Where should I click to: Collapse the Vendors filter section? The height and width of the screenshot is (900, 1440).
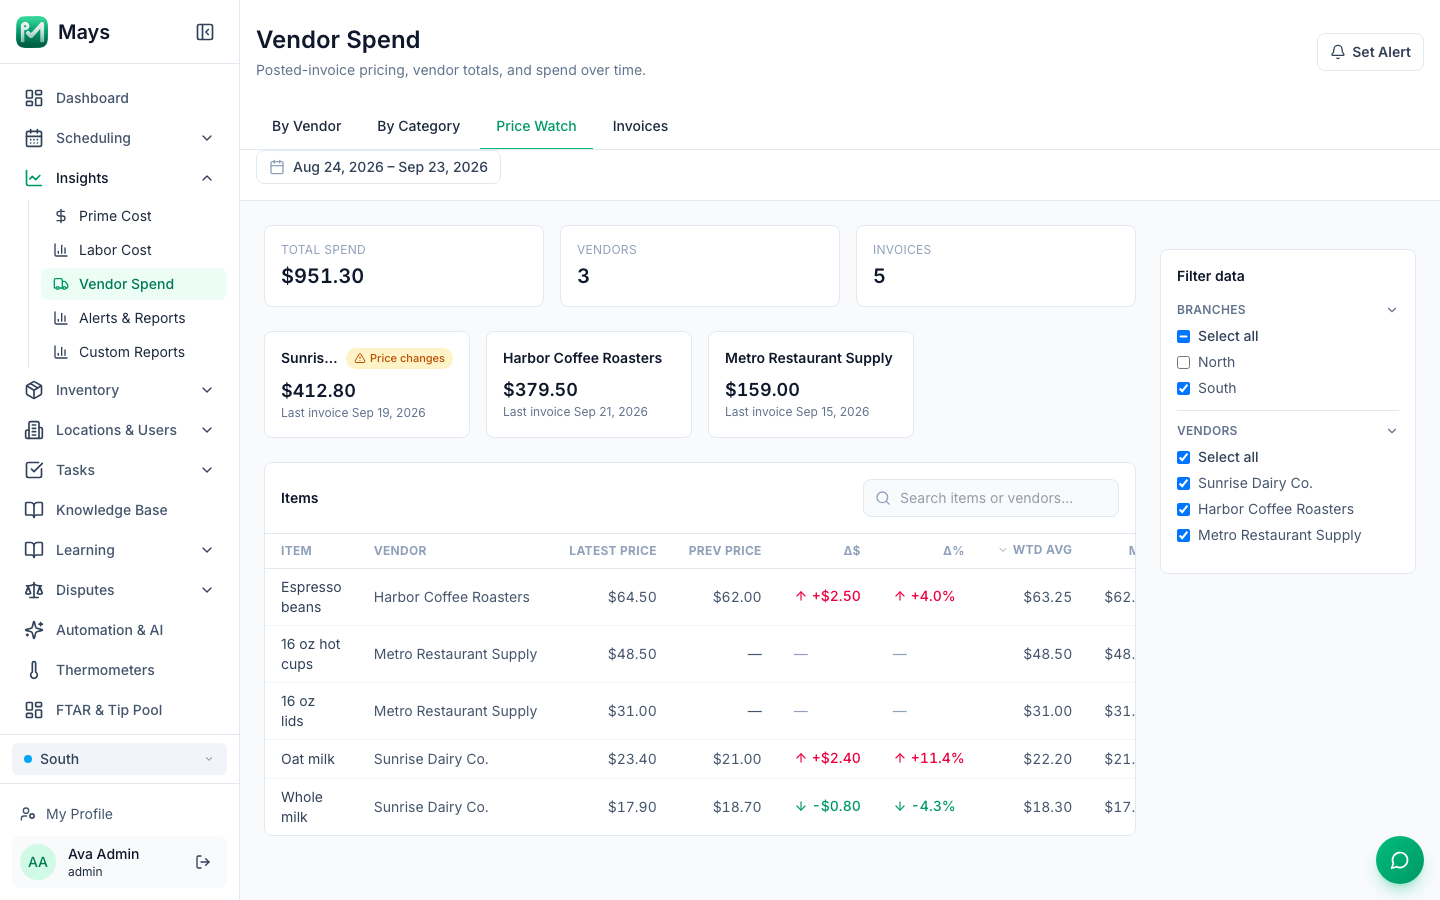(1392, 431)
